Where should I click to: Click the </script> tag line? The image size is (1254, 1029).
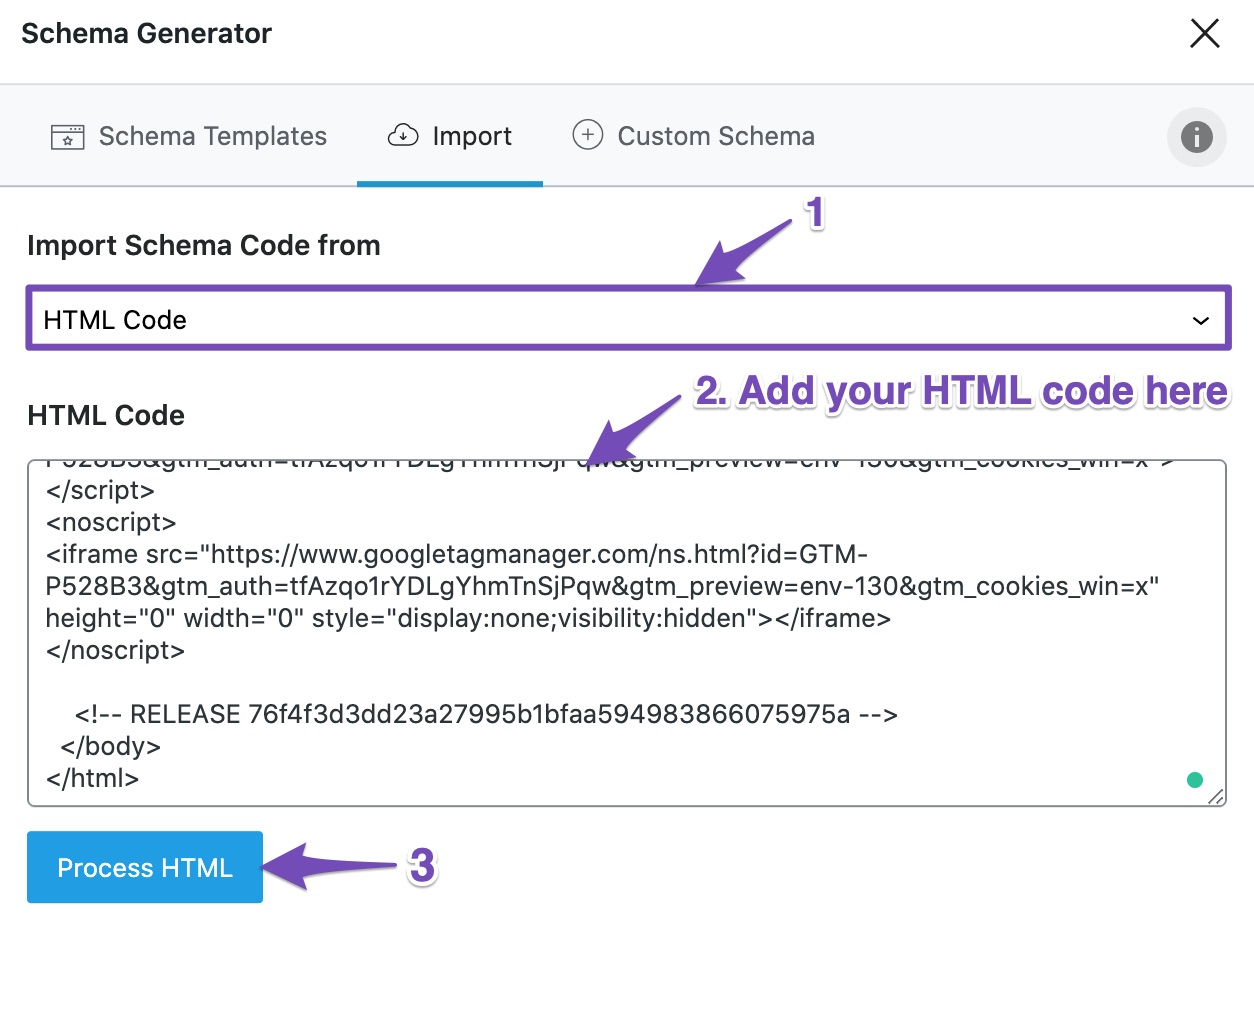(100, 490)
